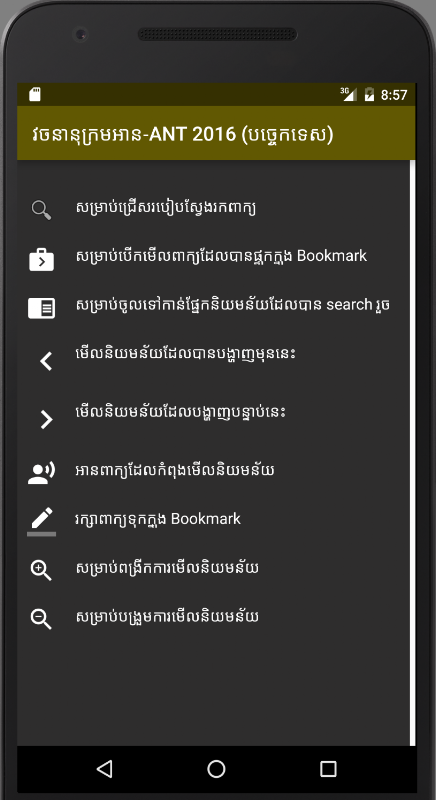The width and height of the screenshot is (436, 800).
Task: Tap the text beside the zoom out icon
Action: coord(167,616)
